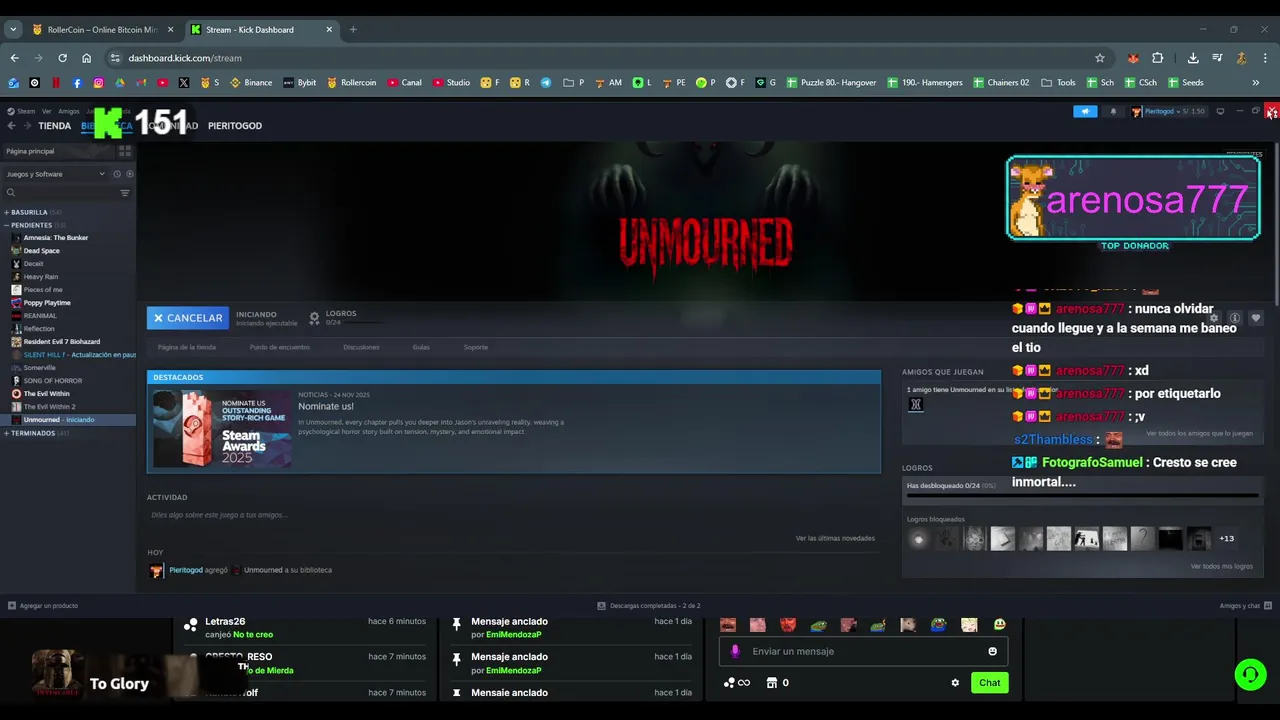1280x720 pixels.
Task: Click Ver las últimas novedades
Action: pos(835,538)
